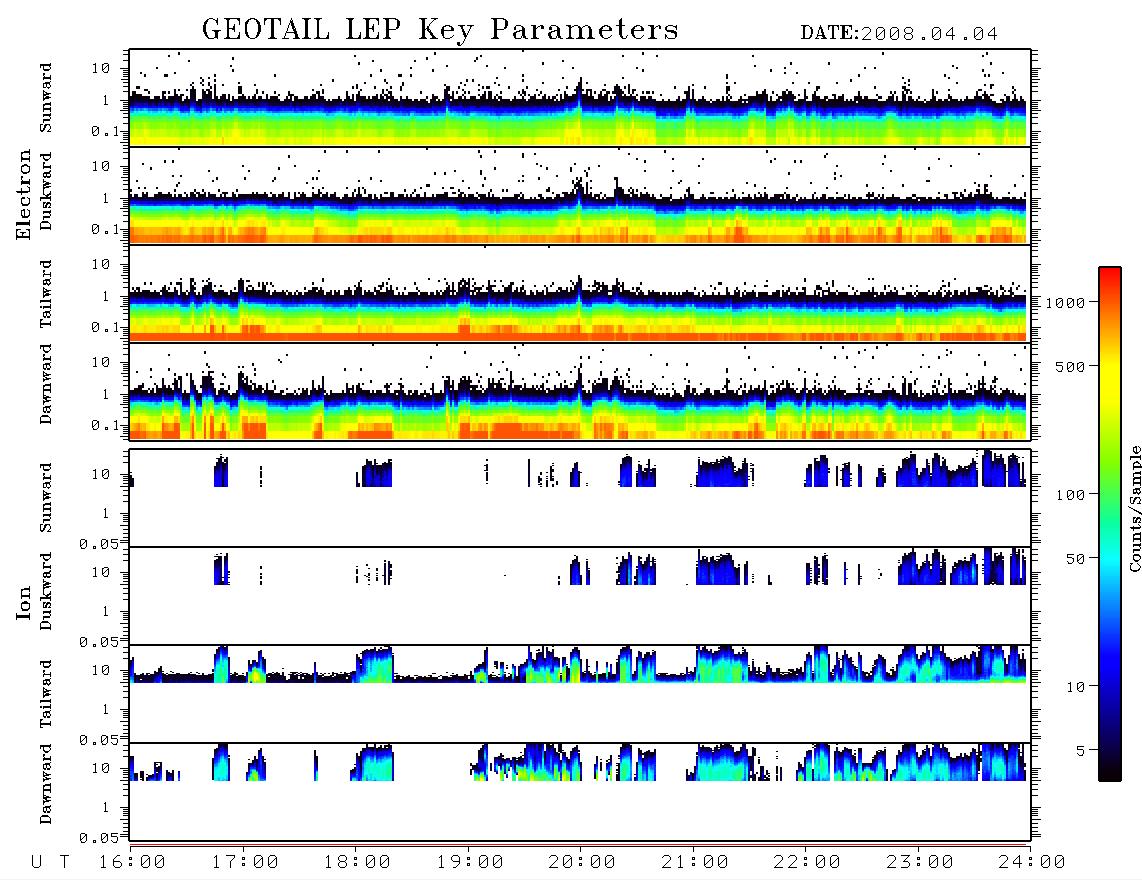This screenshot has height=880, width=1142.
Task: Click the "18:00" time tick label
Action: coord(358,863)
